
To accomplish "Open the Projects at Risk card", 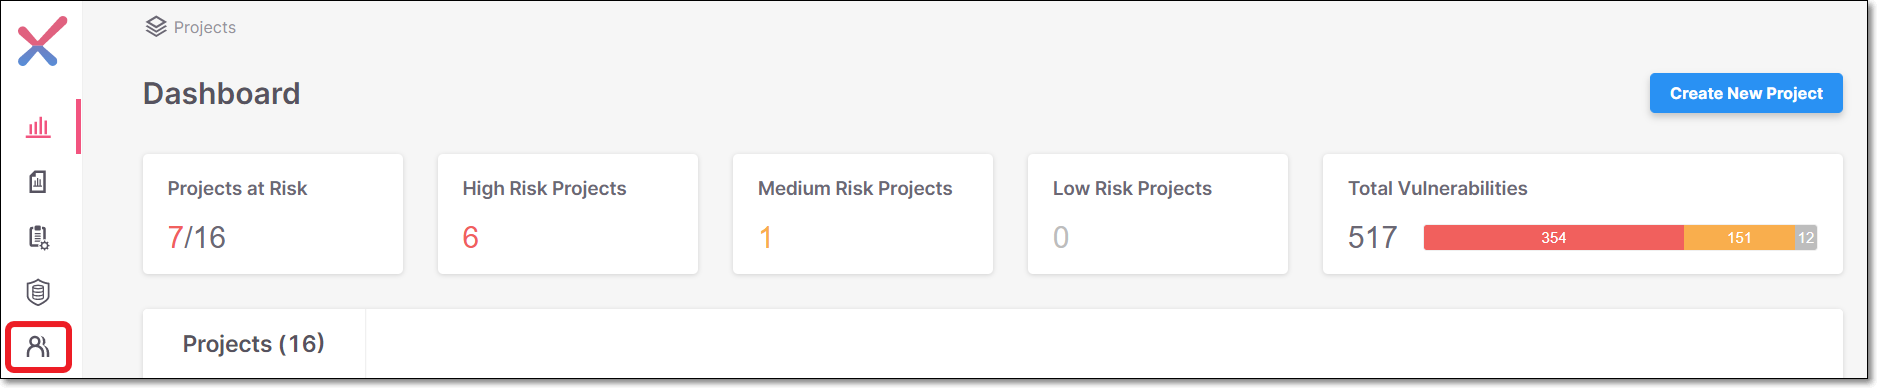I will 273,214.
